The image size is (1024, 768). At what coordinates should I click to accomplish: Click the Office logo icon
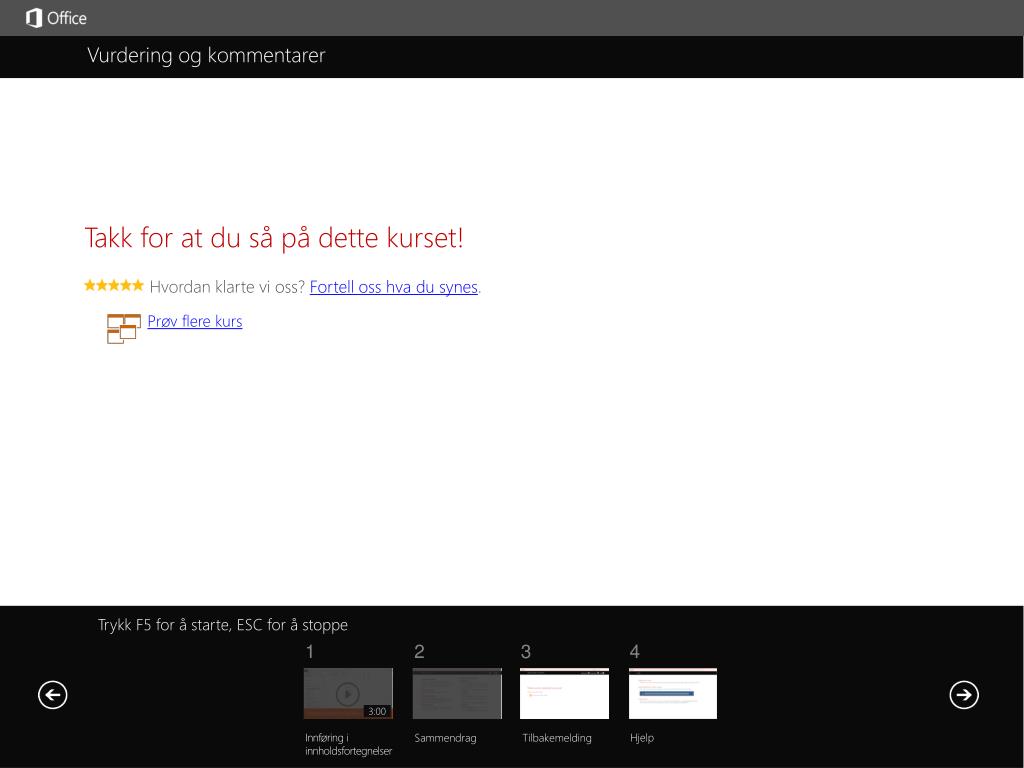(34, 18)
